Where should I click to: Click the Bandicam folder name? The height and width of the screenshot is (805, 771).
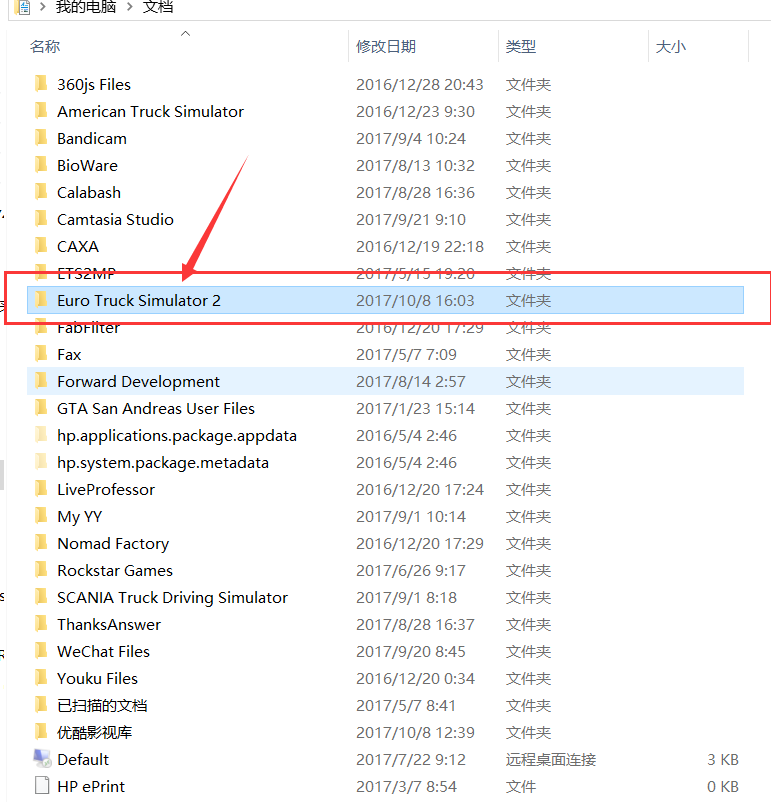pos(92,139)
